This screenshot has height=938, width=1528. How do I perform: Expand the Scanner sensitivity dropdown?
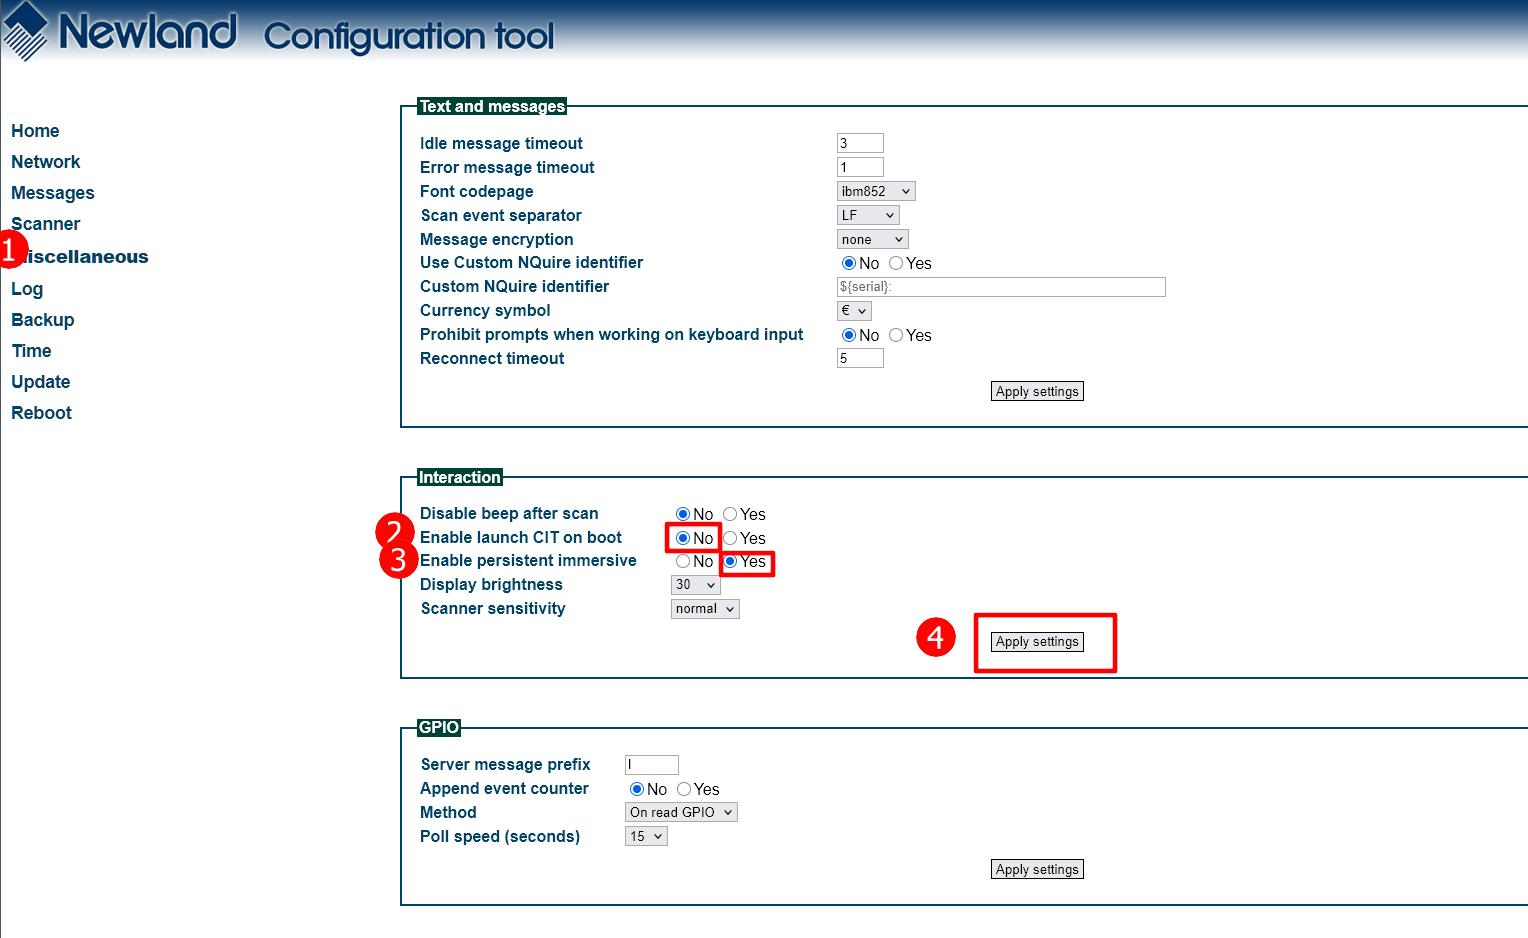704,609
